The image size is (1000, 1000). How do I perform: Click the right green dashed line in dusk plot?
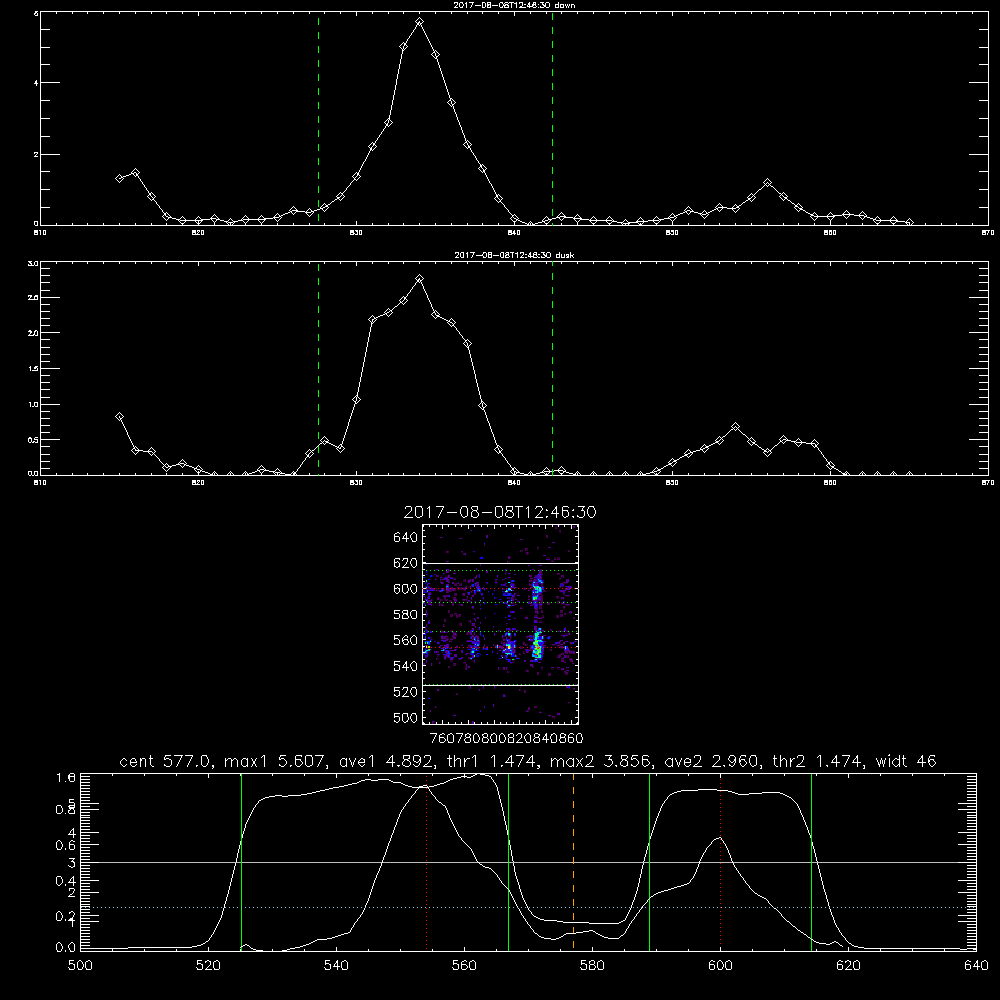[552, 368]
